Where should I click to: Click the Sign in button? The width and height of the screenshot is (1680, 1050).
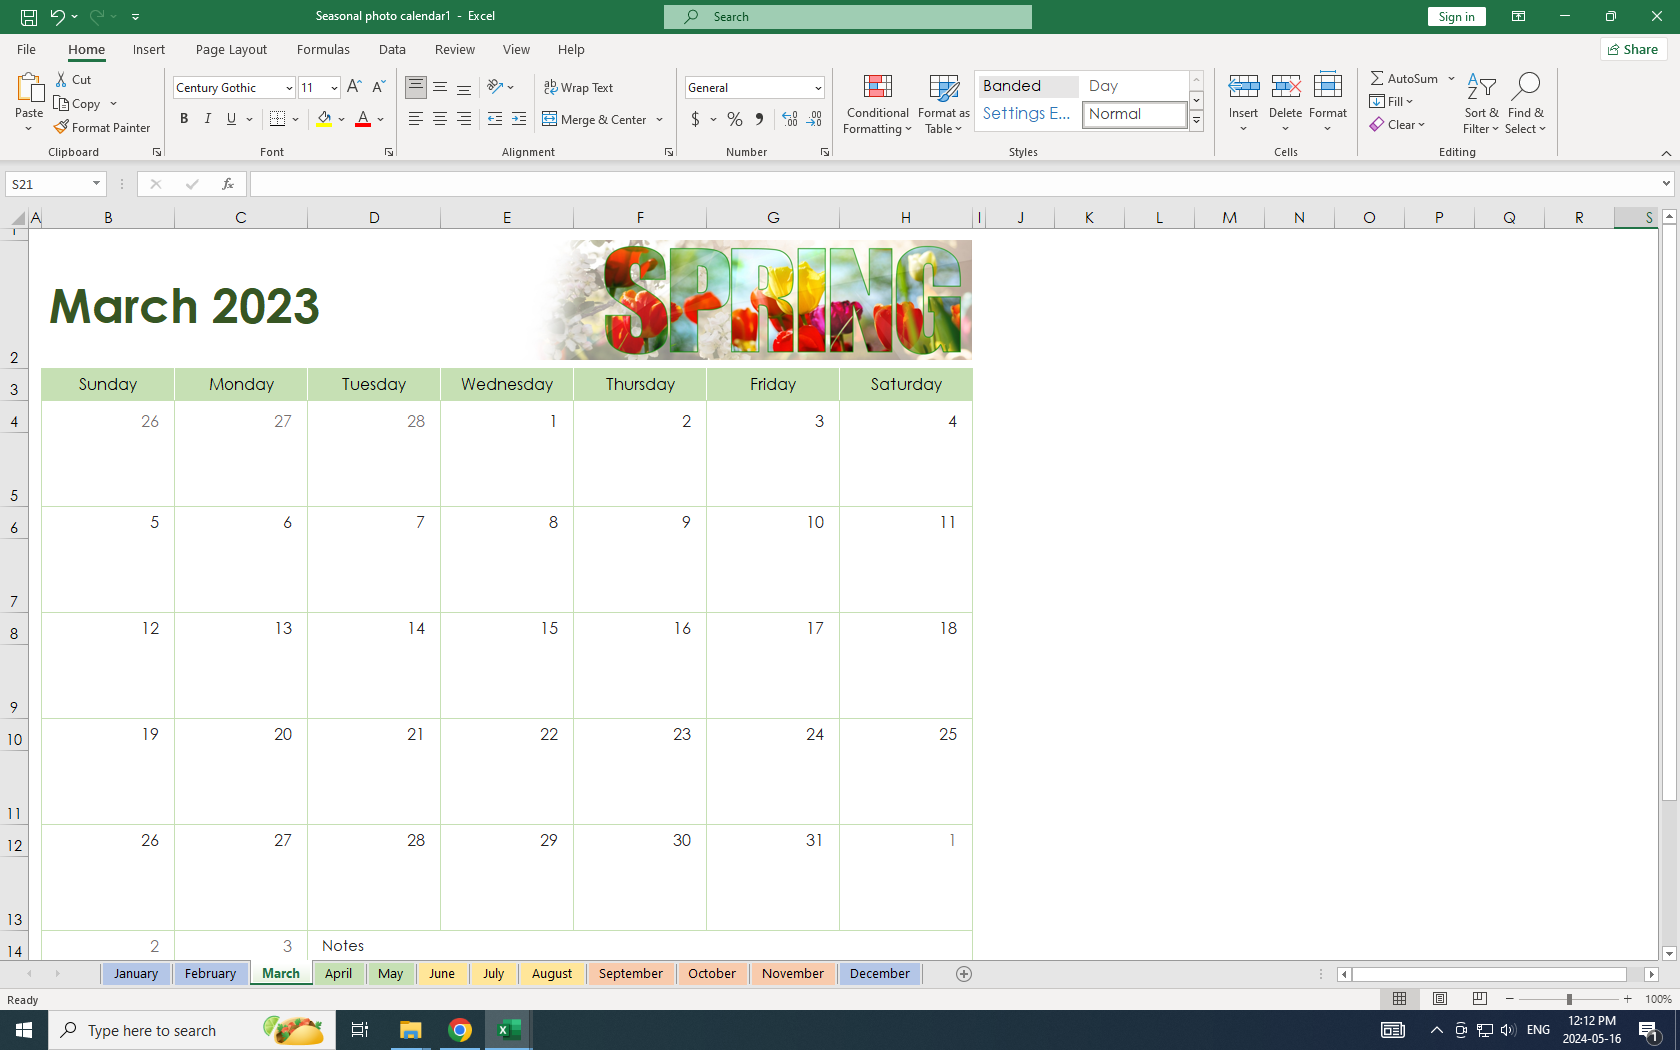(x=1456, y=17)
